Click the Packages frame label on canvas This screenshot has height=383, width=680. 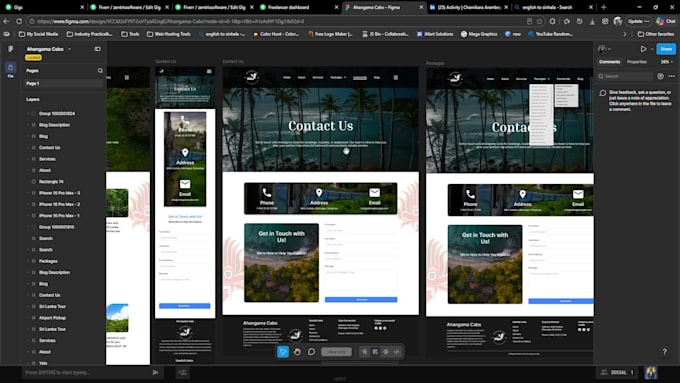tap(435, 63)
